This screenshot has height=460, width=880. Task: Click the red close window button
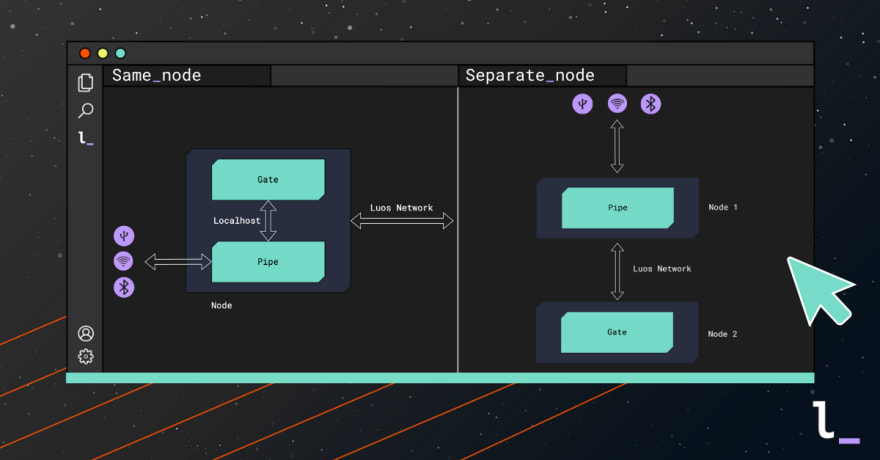click(85, 53)
